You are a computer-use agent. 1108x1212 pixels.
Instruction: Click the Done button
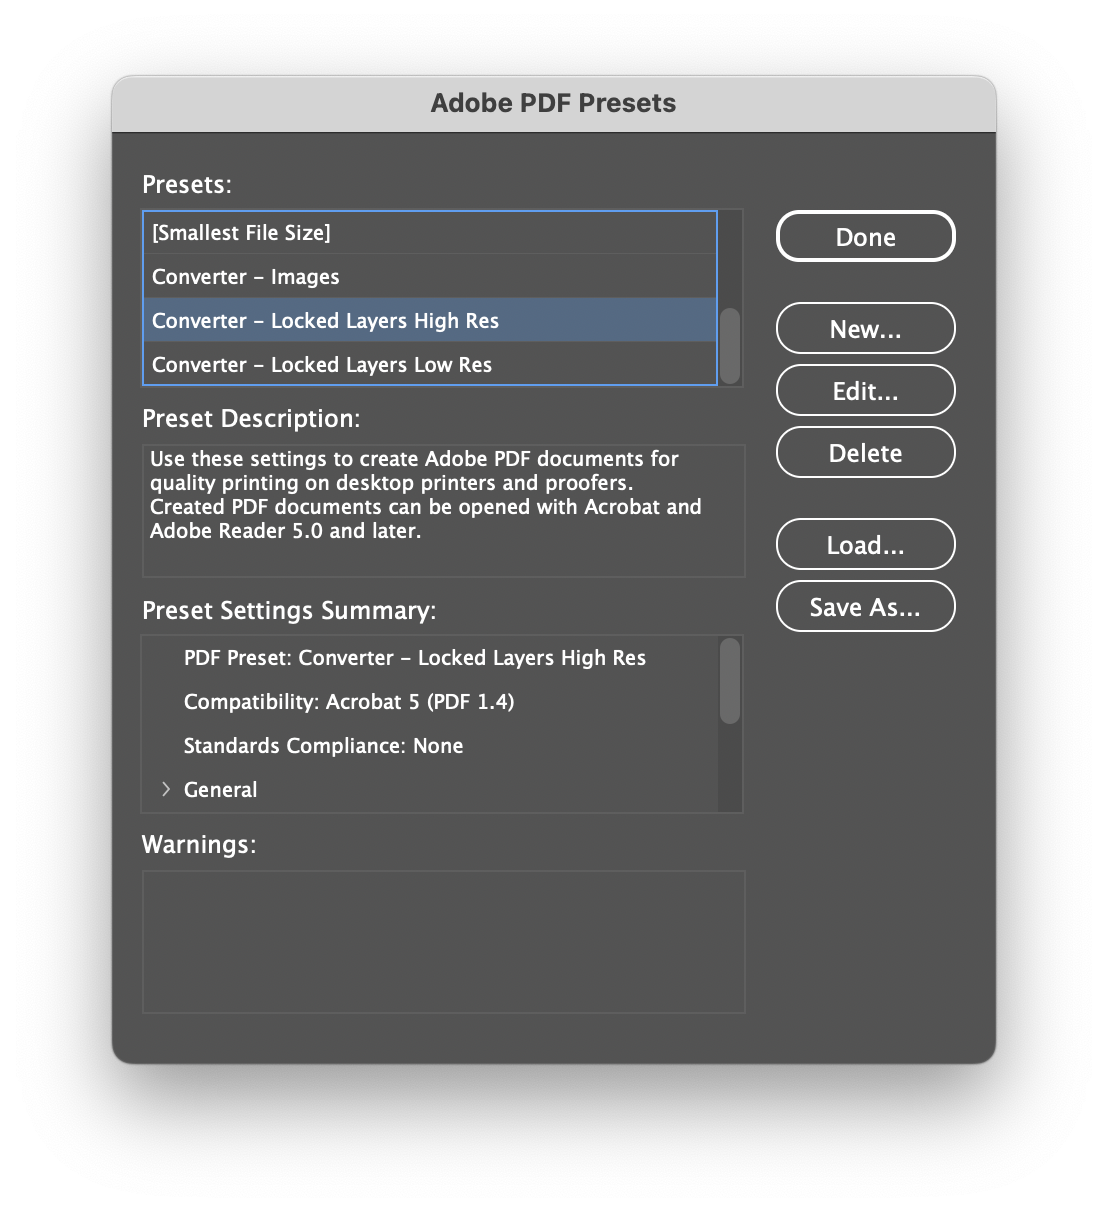tap(865, 237)
